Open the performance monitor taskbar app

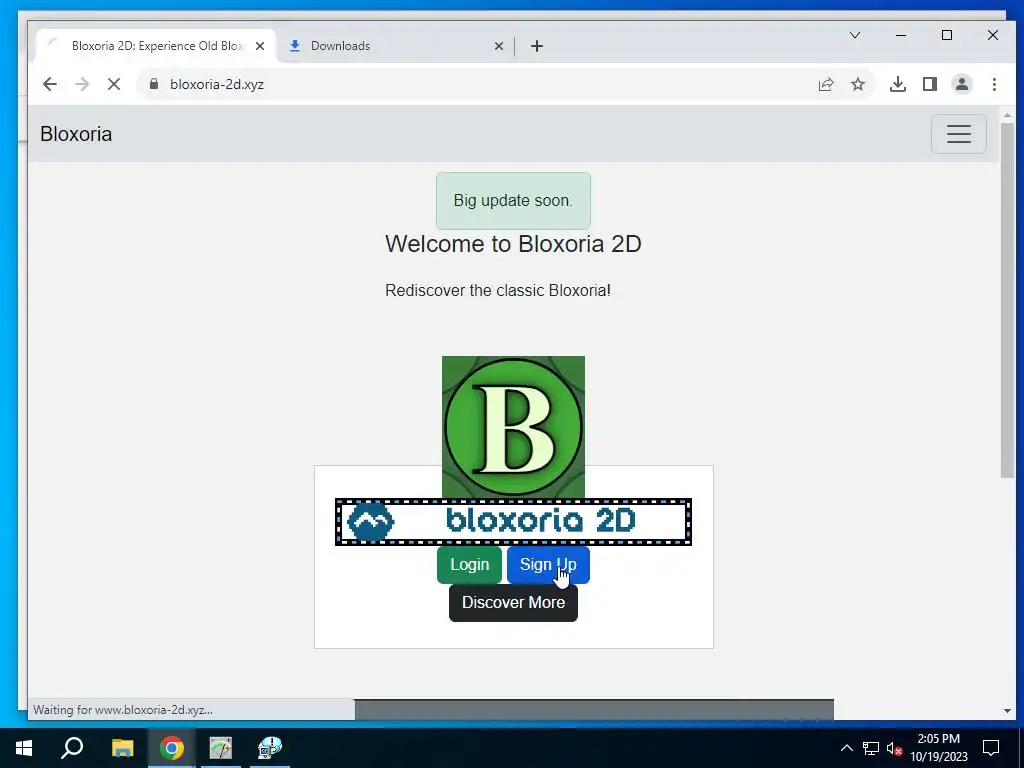[x=221, y=748]
